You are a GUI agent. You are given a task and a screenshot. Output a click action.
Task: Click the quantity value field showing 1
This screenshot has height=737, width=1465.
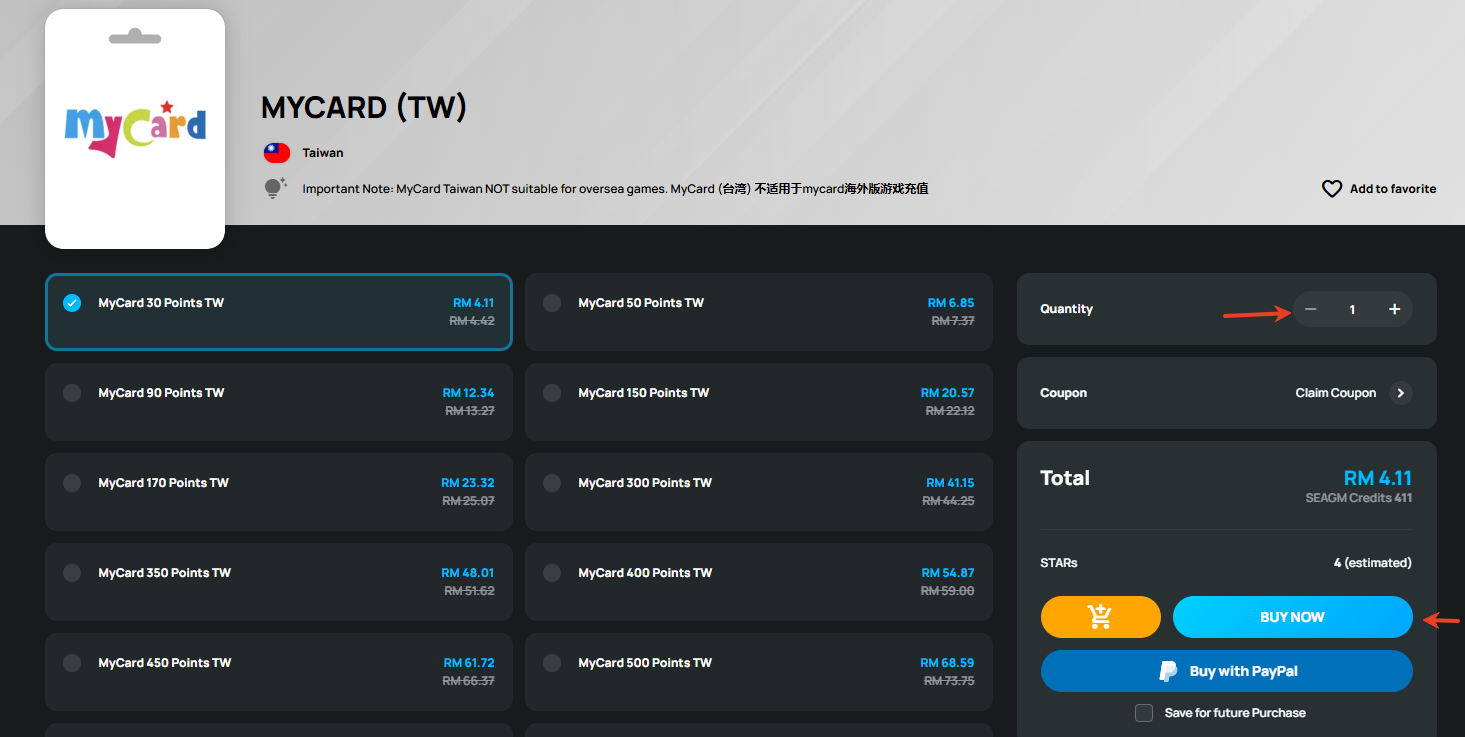(1352, 309)
